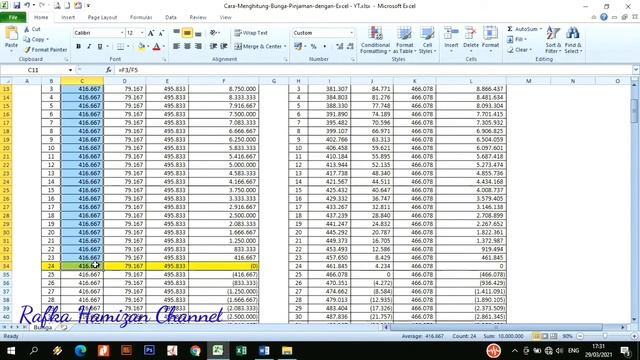Align text left in the ribbon
Image resolution: width=640 pixels, height=360 pixels.
click(x=176, y=47)
